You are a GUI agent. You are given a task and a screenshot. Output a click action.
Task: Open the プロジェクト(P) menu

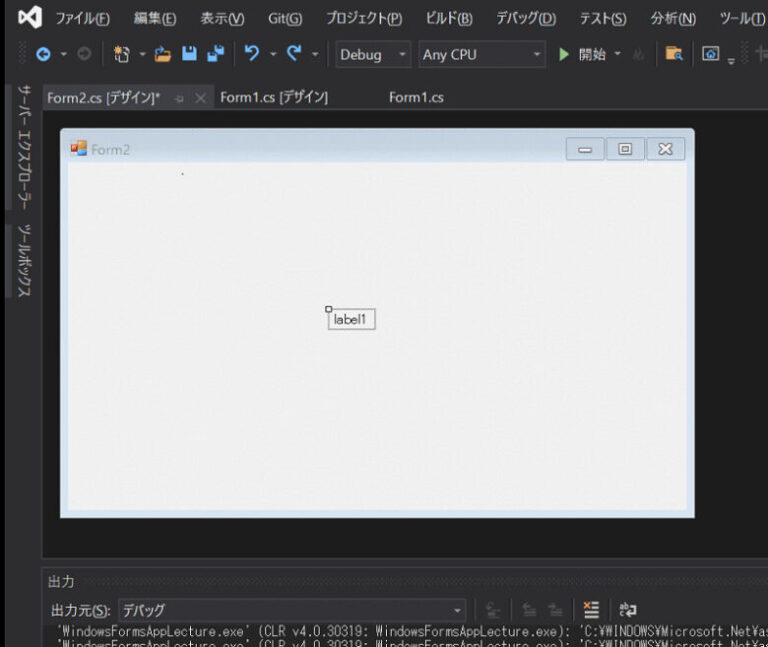(364, 19)
